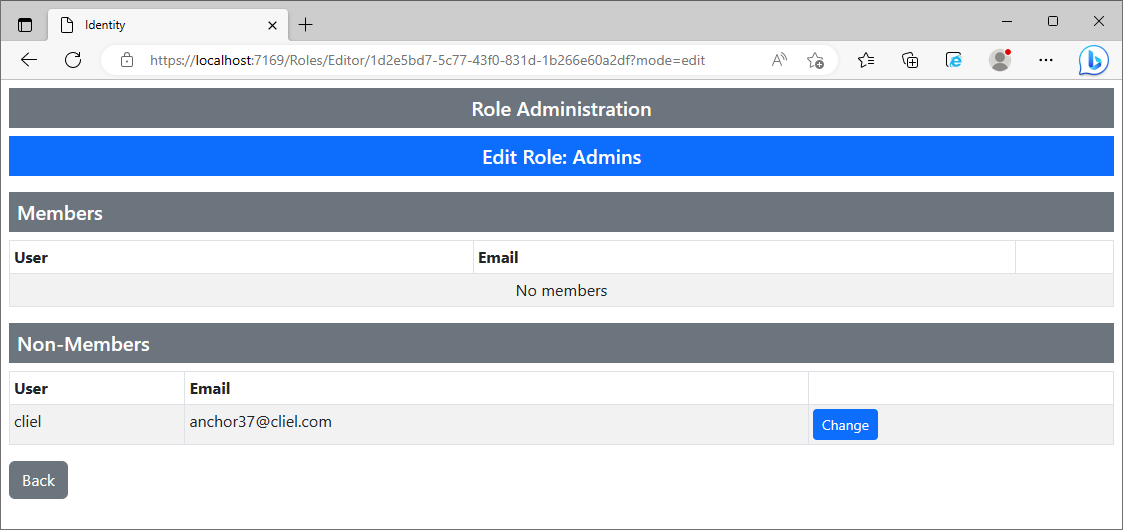Select the email anchor37@cliel.com

261,422
